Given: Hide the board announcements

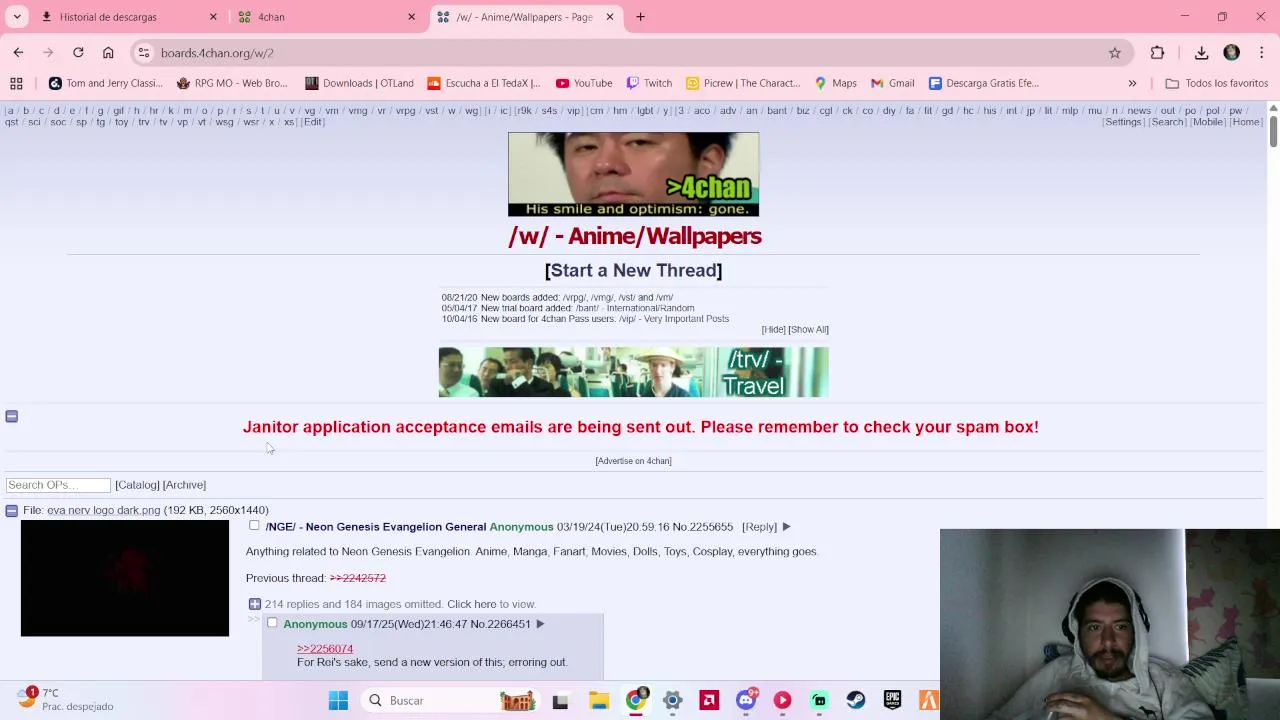Looking at the screenshot, I should click(x=773, y=330).
